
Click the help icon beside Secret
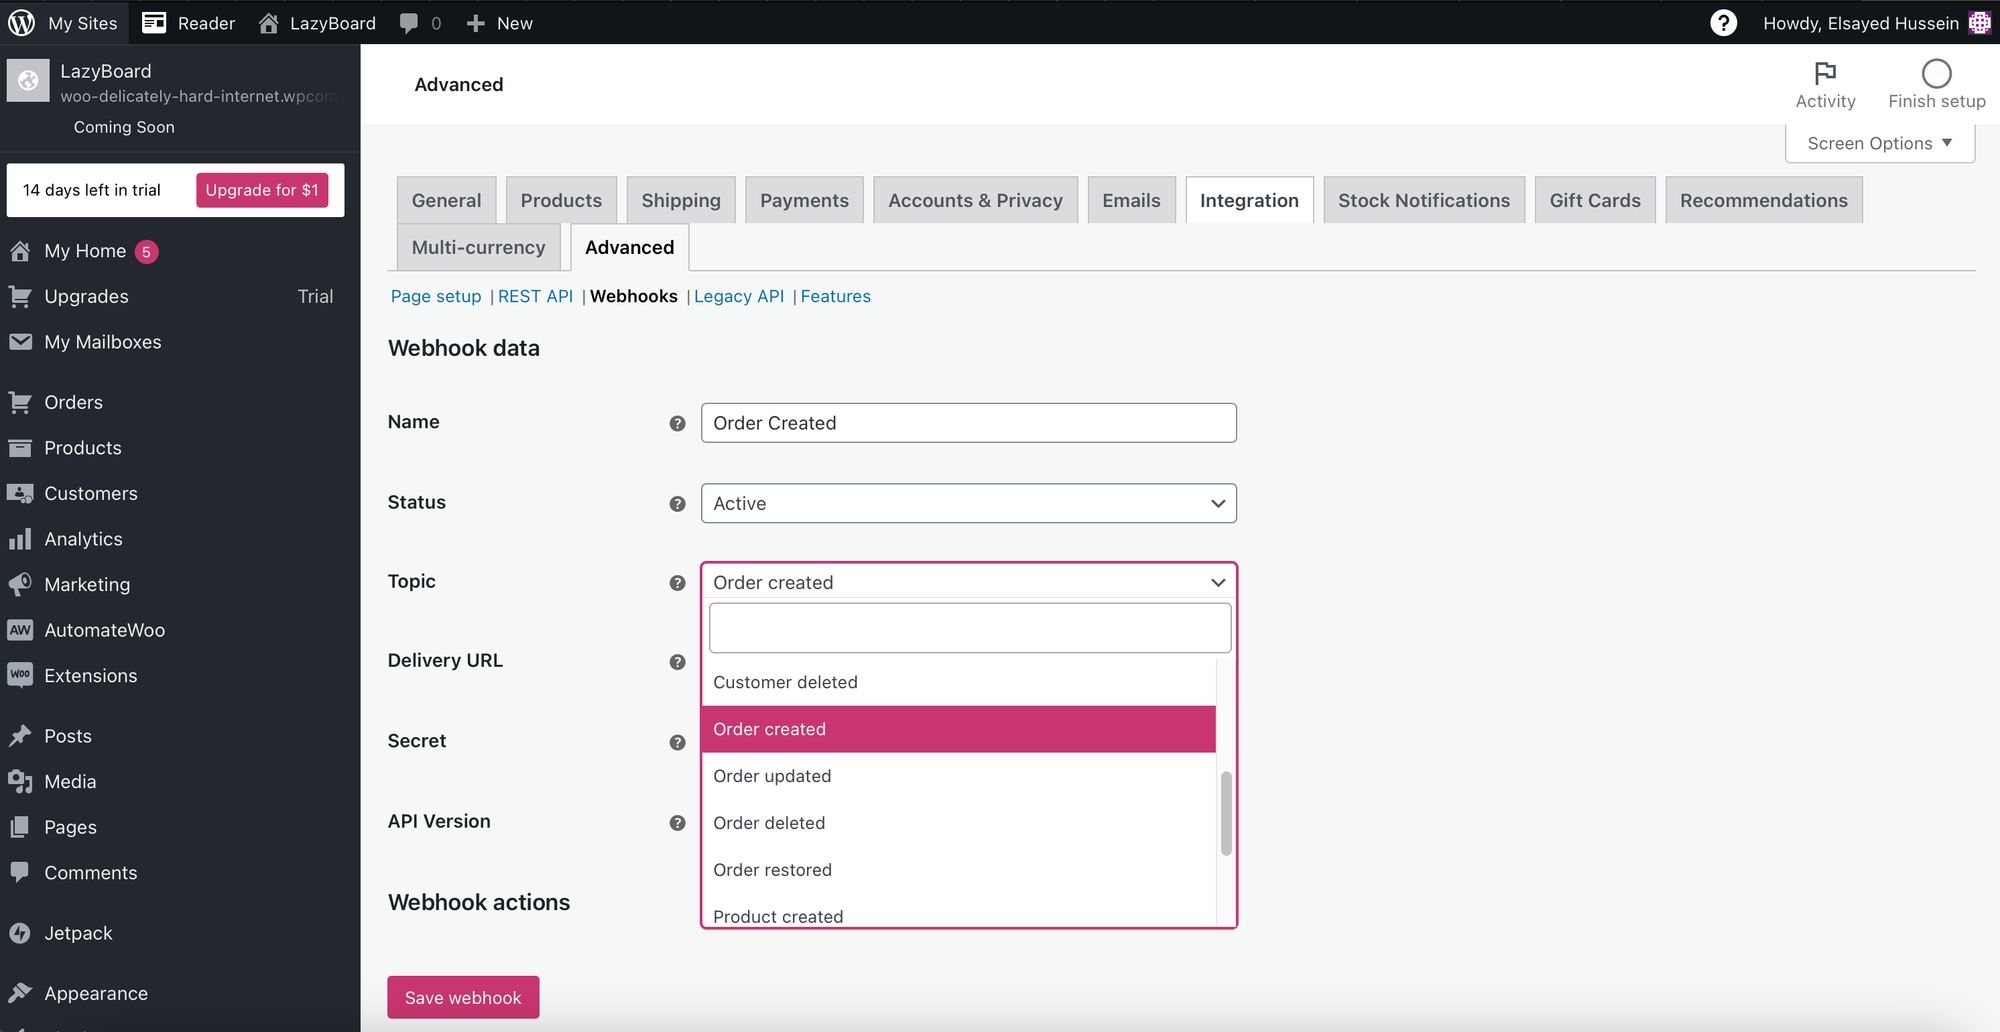tap(677, 742)
